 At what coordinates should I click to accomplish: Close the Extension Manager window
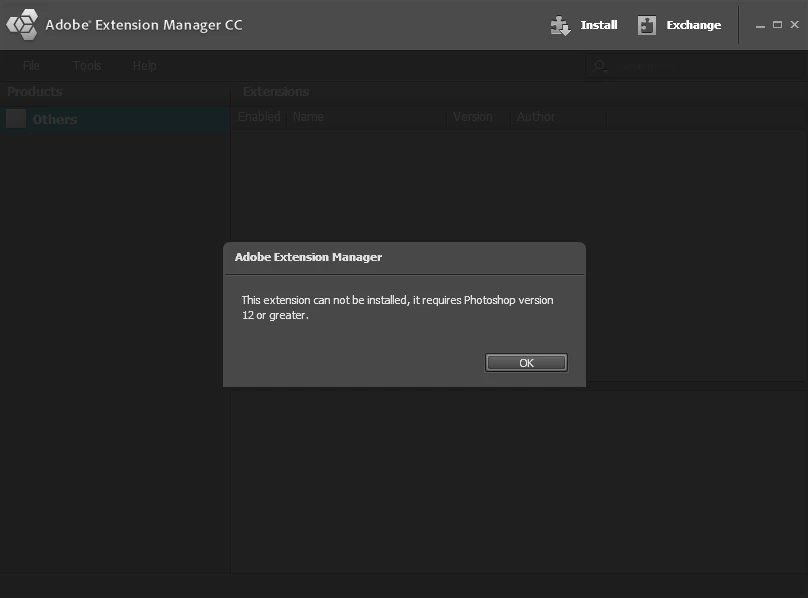click(x=795, y=24)
